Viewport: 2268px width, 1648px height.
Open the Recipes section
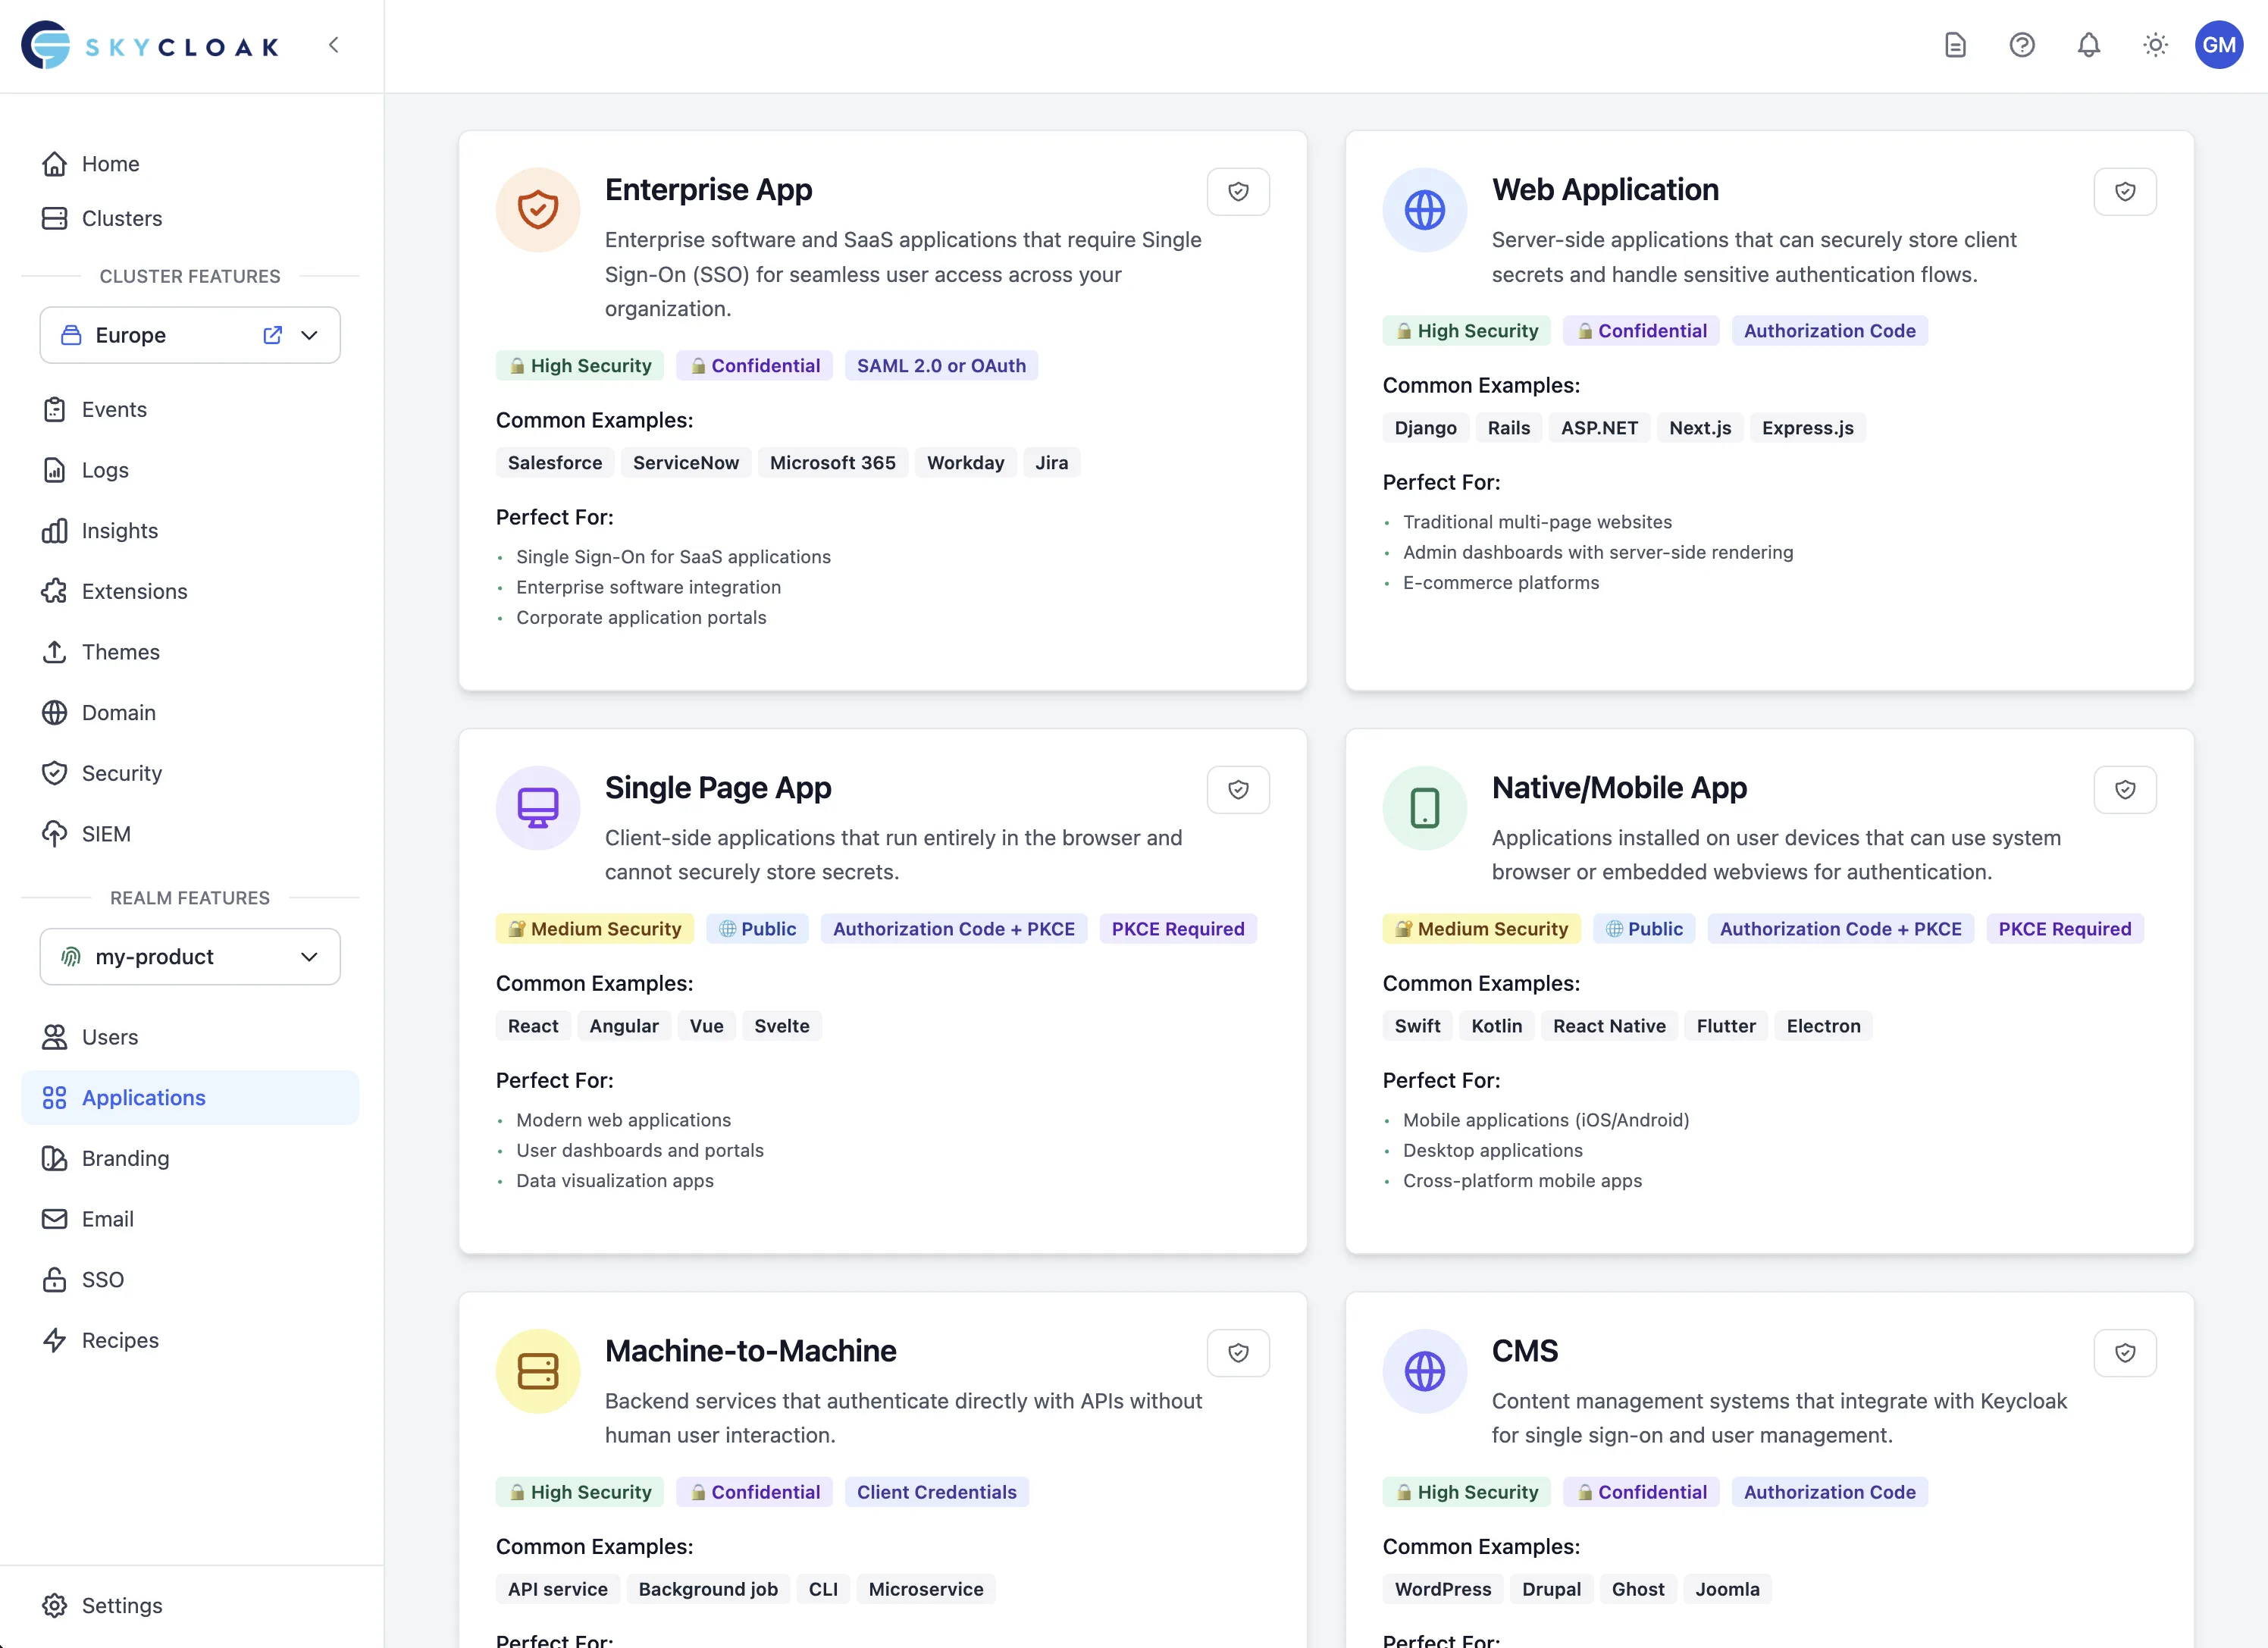pos(120,1340)
